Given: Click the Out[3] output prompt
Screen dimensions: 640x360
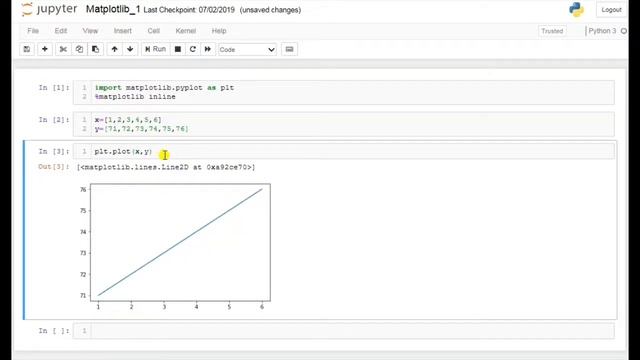Looking at the screenshot, I should (53, 167).
